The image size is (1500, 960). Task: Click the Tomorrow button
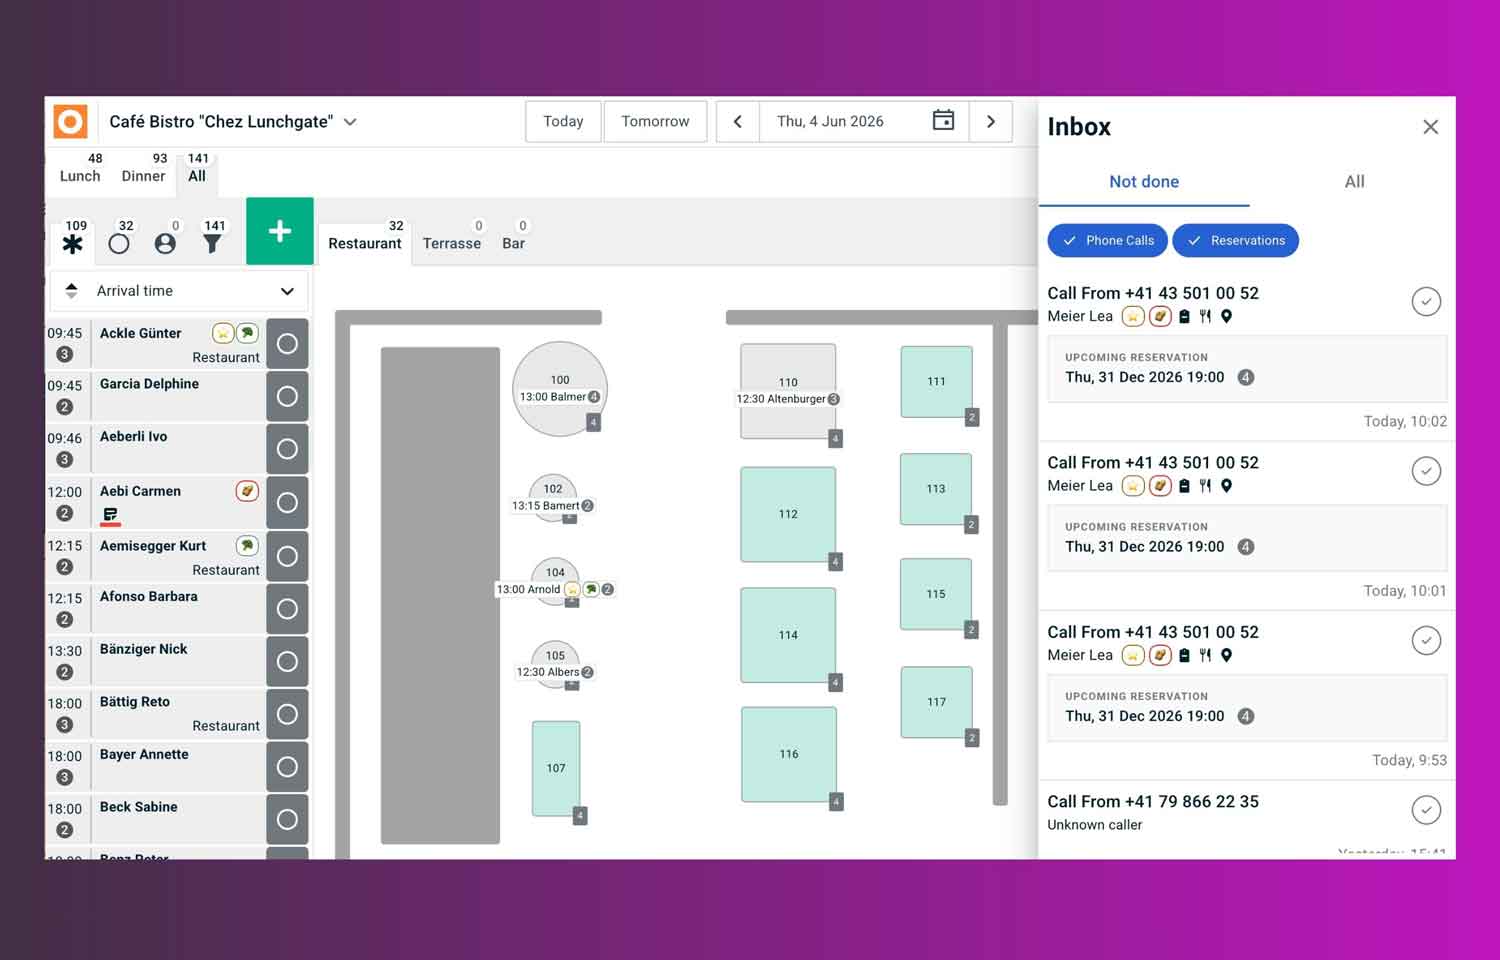[x=655, y=121]
